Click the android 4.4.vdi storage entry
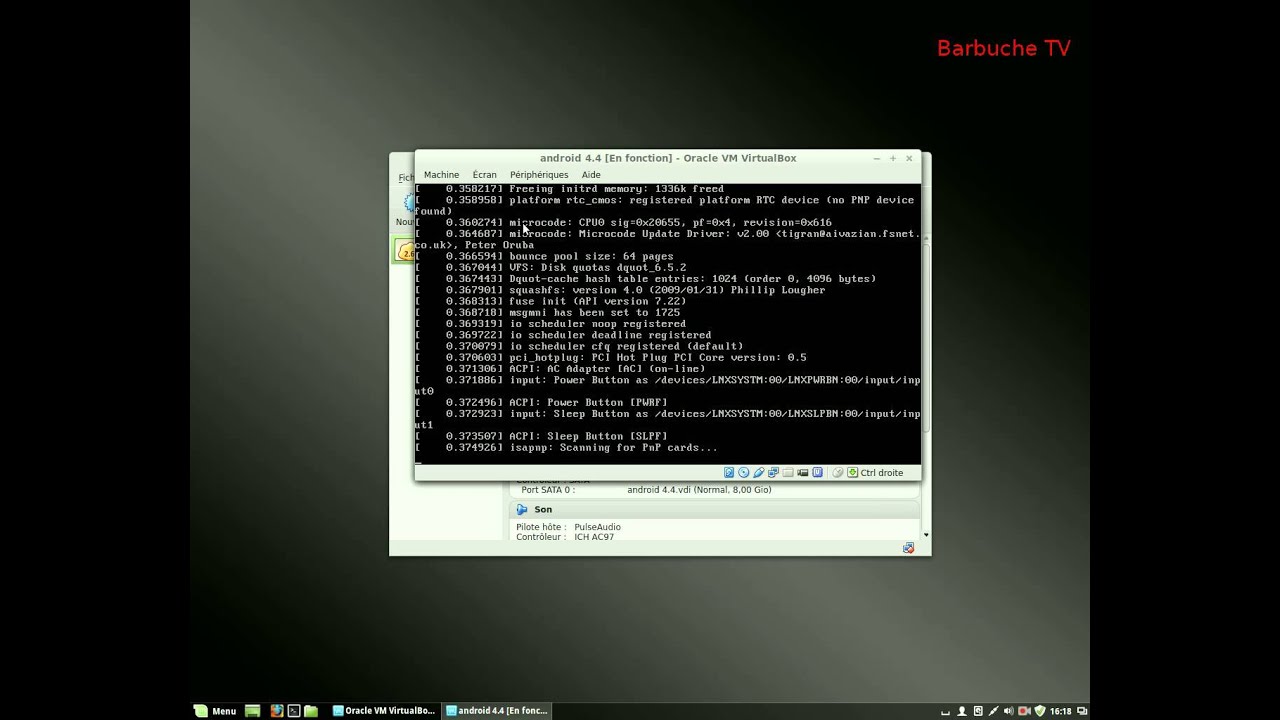The width and height of the screenshot is (1280, 720). (699, 490)
